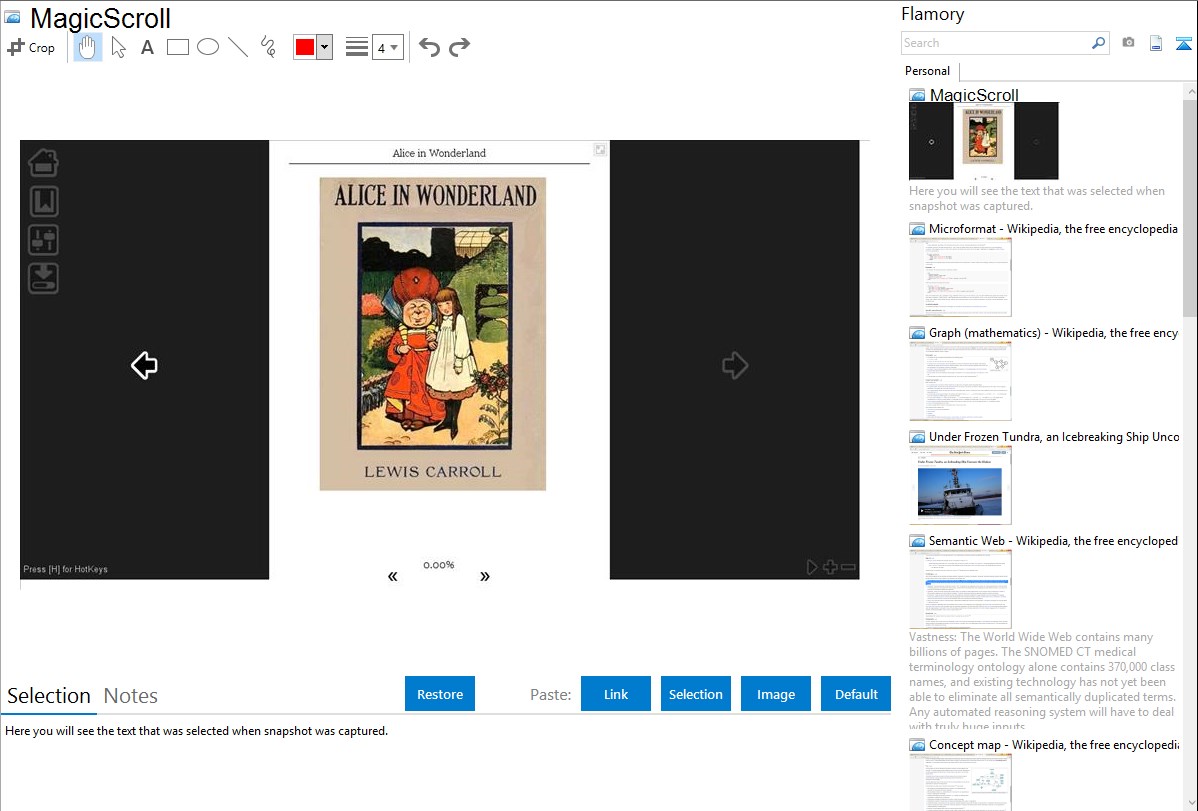1198x811 pixels.
Task: Click the previous chapter double chevron
Action: [x=393, y=576]
